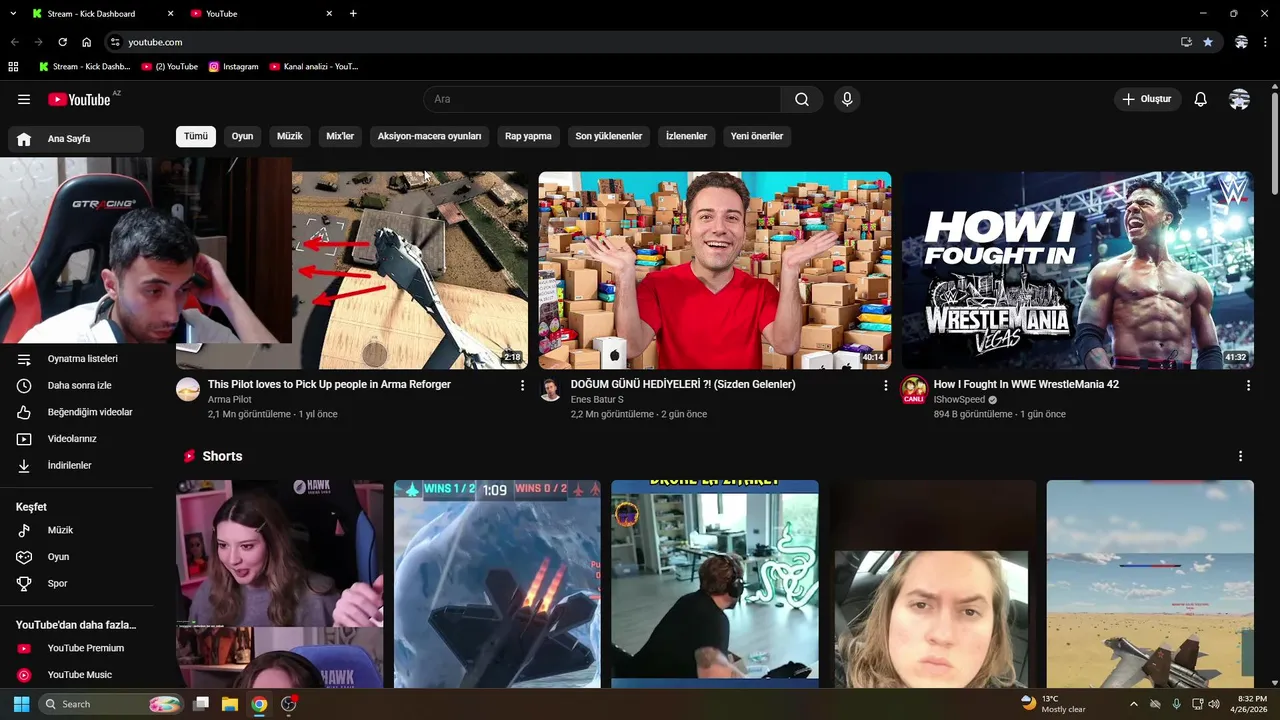1280x720 pixels.
Task: Open the weather widget showing 13°C
Action: 1051,704
